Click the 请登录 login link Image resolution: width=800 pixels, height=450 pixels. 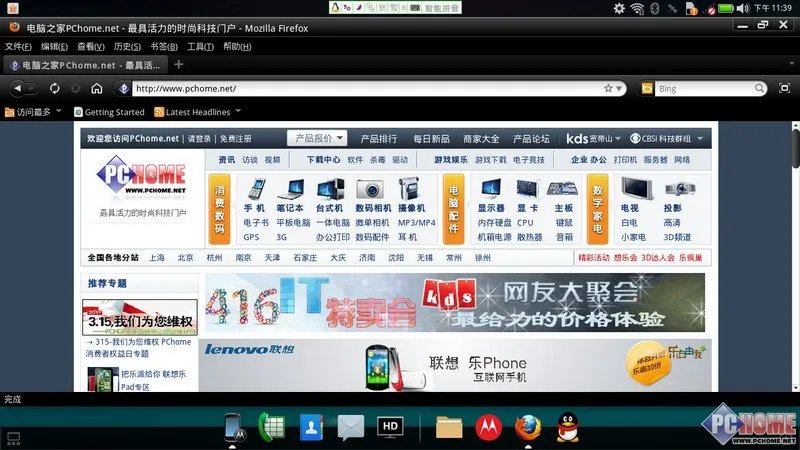(199, 139)
